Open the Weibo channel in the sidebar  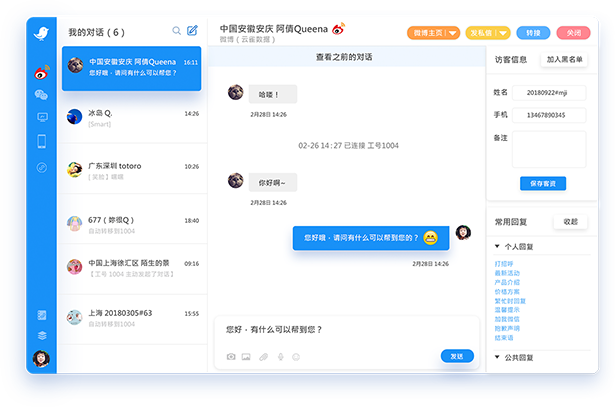click(x=41, y=73)
